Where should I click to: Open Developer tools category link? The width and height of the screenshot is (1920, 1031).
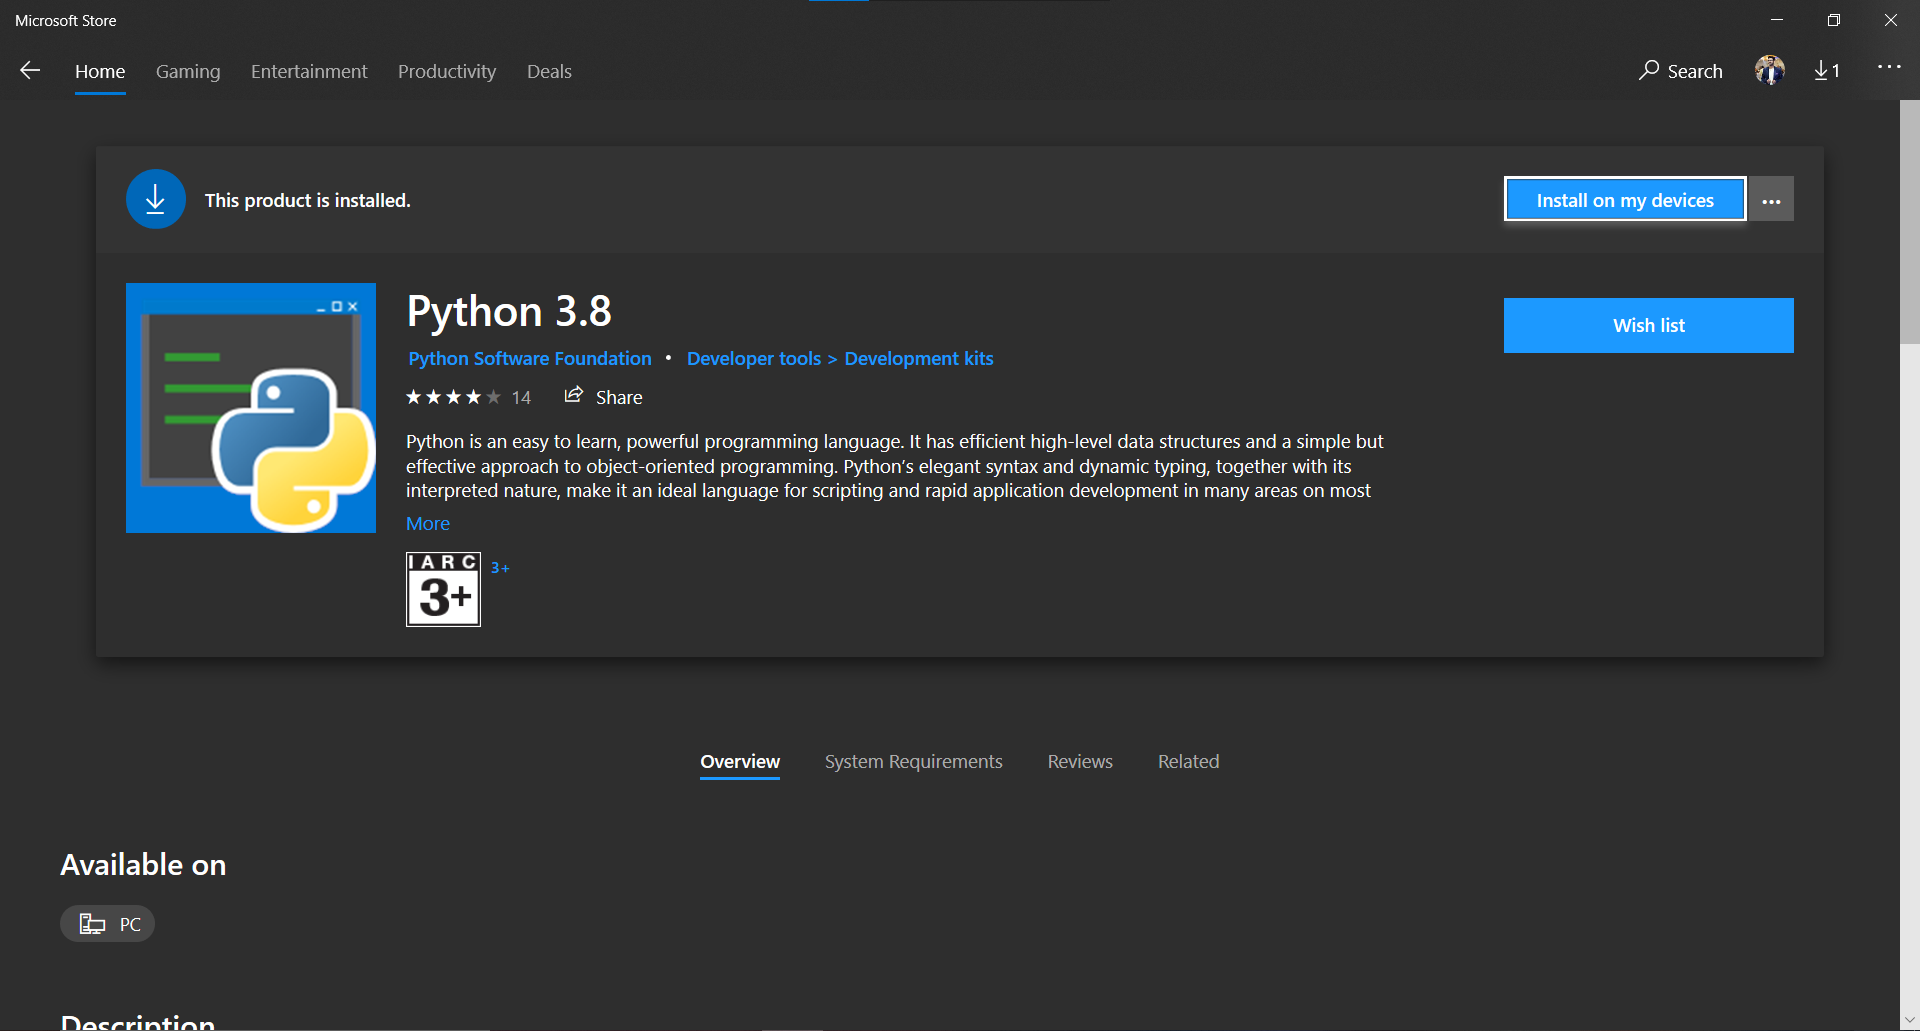tap(754, 359)
